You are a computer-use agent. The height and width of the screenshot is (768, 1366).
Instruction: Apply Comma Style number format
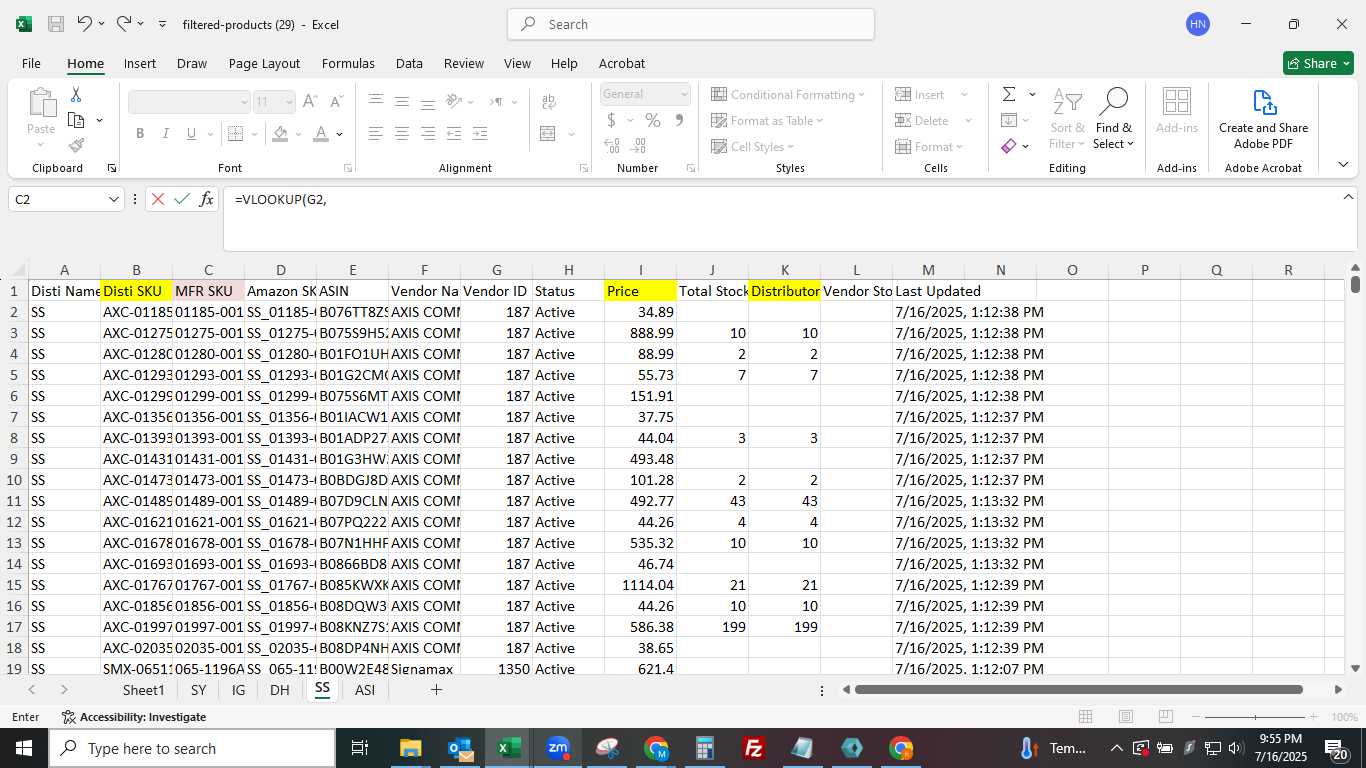point(679,120)
